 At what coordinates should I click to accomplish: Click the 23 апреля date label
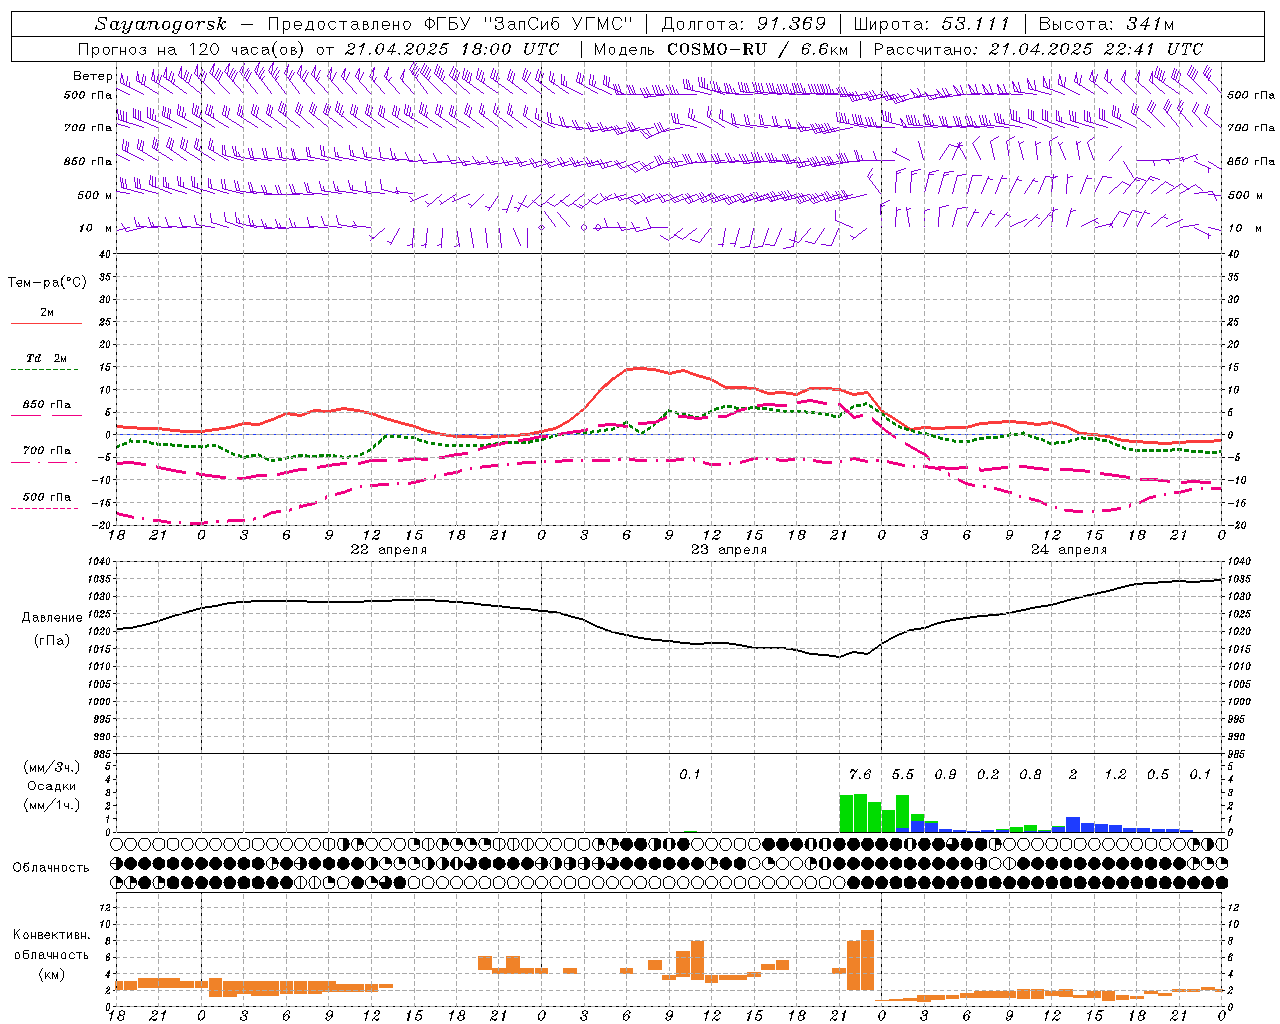click(729, 550)
